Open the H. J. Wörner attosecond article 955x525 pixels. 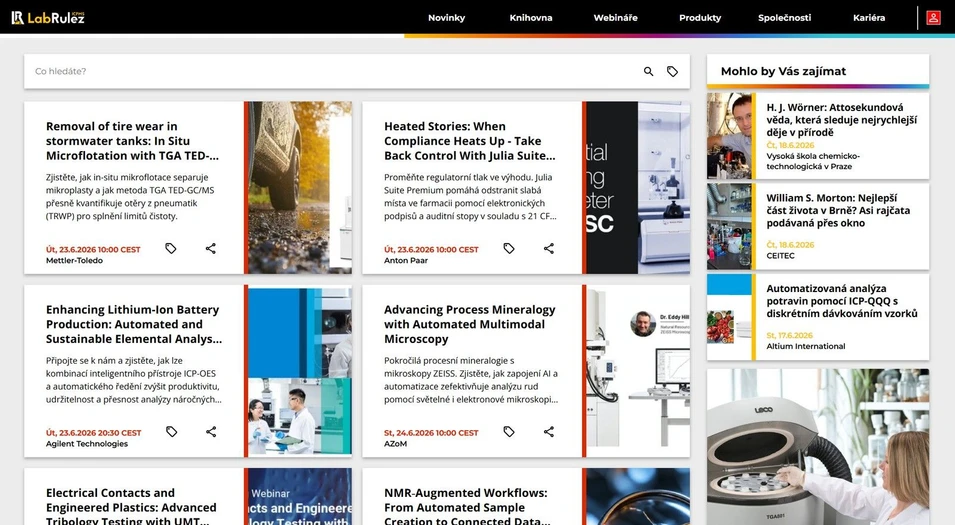[x=841, y=119]
